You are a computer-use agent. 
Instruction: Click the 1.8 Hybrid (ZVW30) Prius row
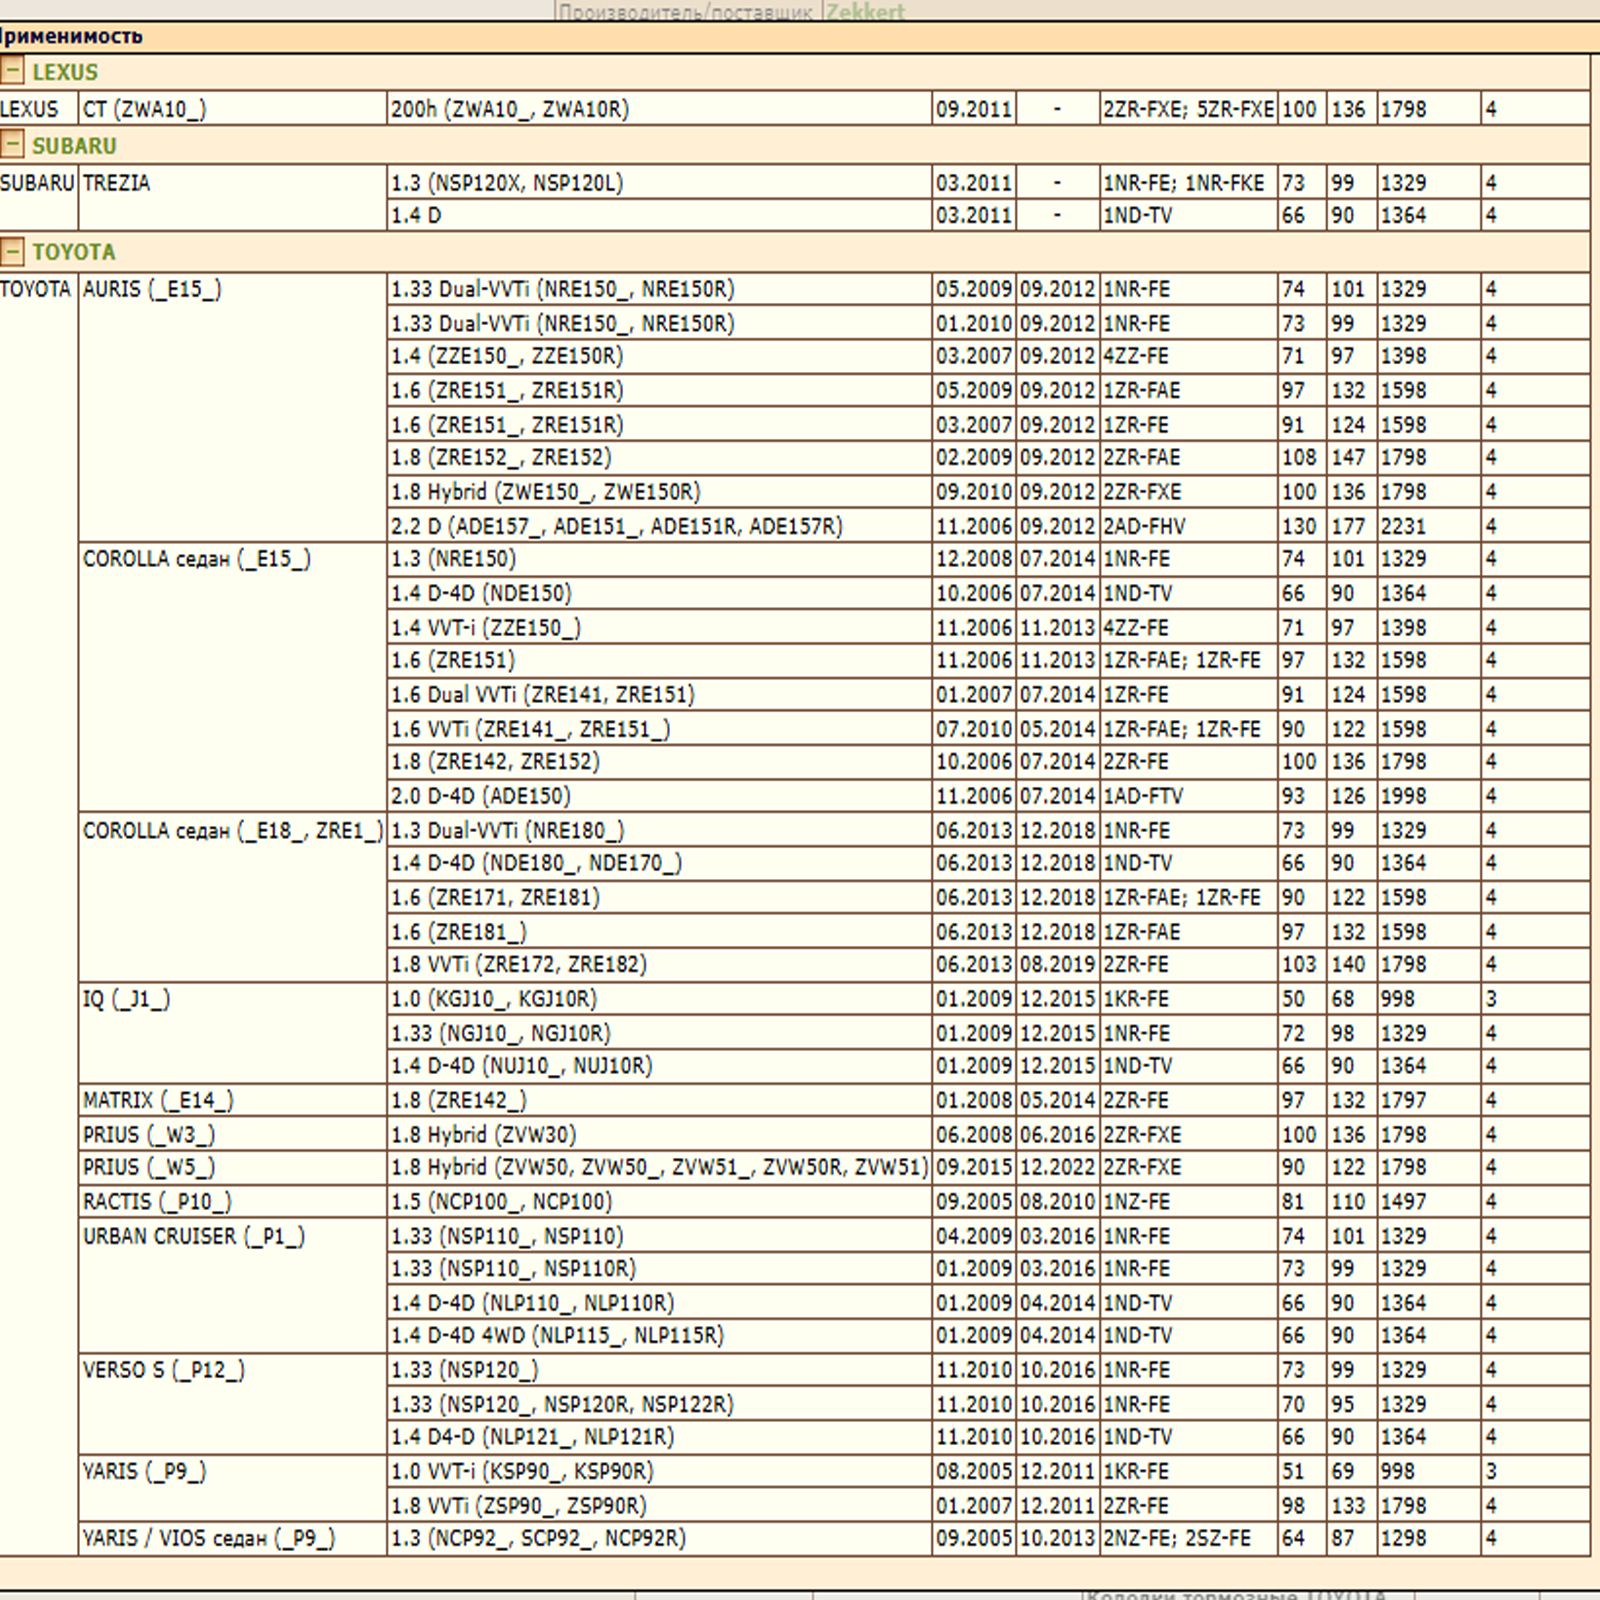483,1134
